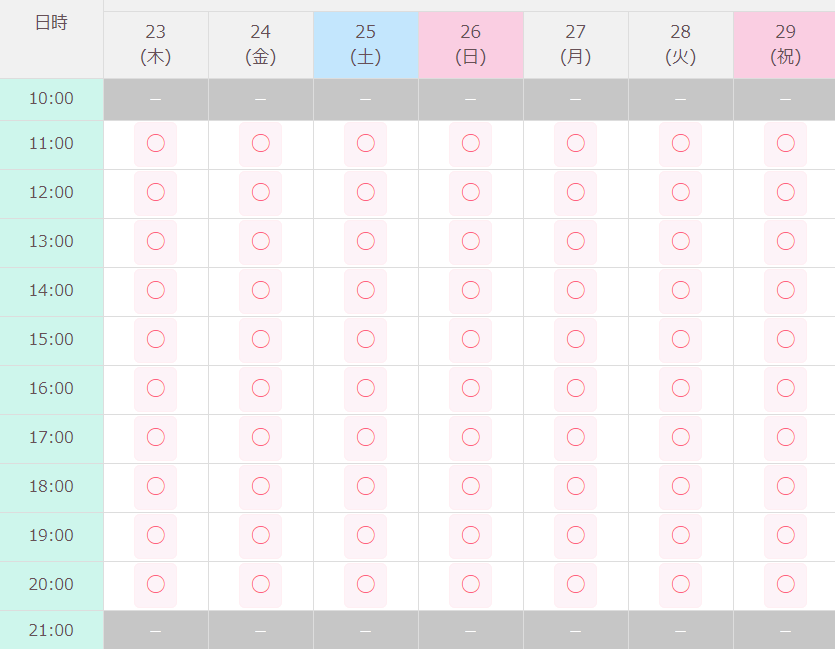The height and width of the screenshot is (649, 835).
Task: Choose Saturday 25 at 13:00 circle
Action: (365, 241)
